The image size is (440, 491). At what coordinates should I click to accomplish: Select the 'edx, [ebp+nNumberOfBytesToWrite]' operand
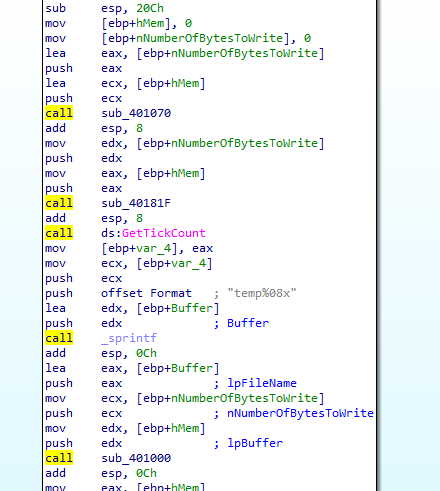point(213,143)
